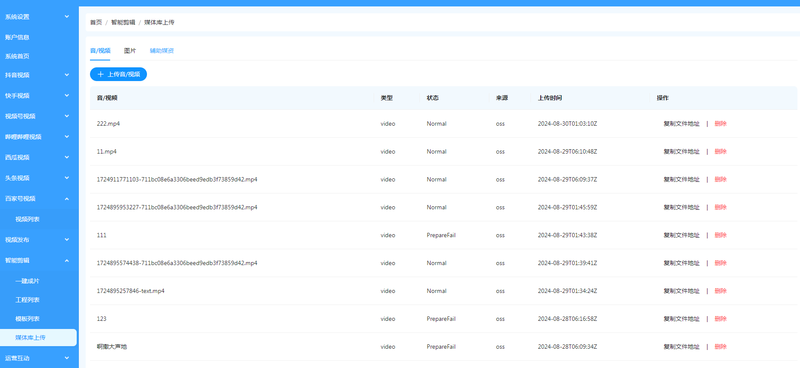Delete the 1724911771103 video row

pos(720,179)
